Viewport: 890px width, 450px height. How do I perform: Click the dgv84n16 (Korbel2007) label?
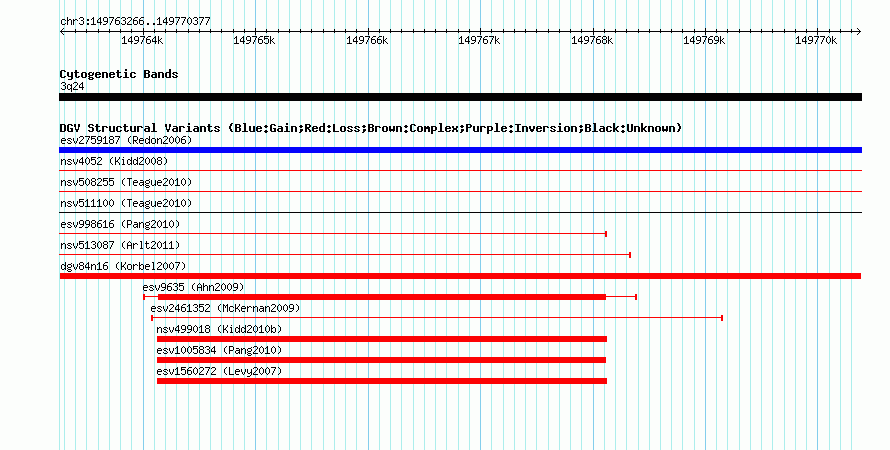pos(123,266)
